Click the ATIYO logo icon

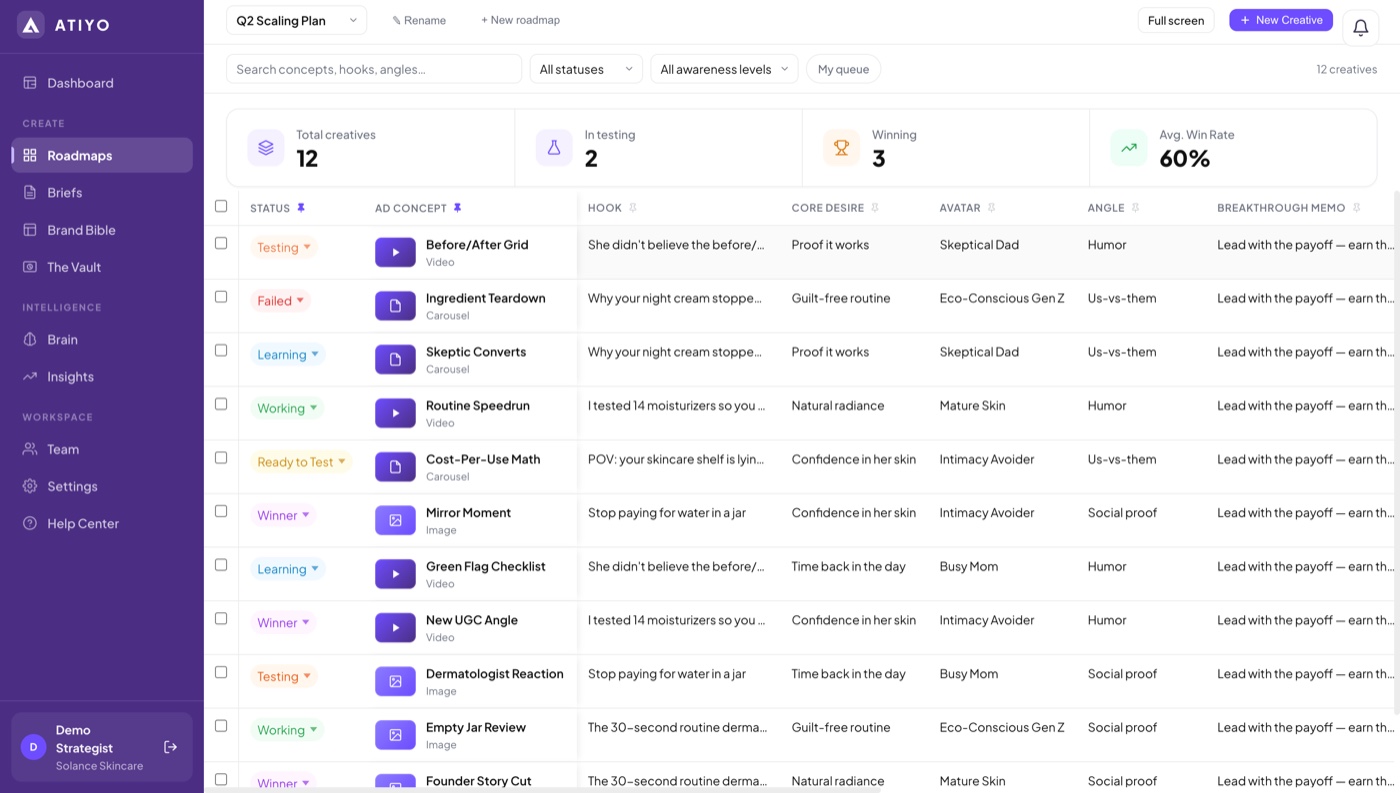point(31,25)
